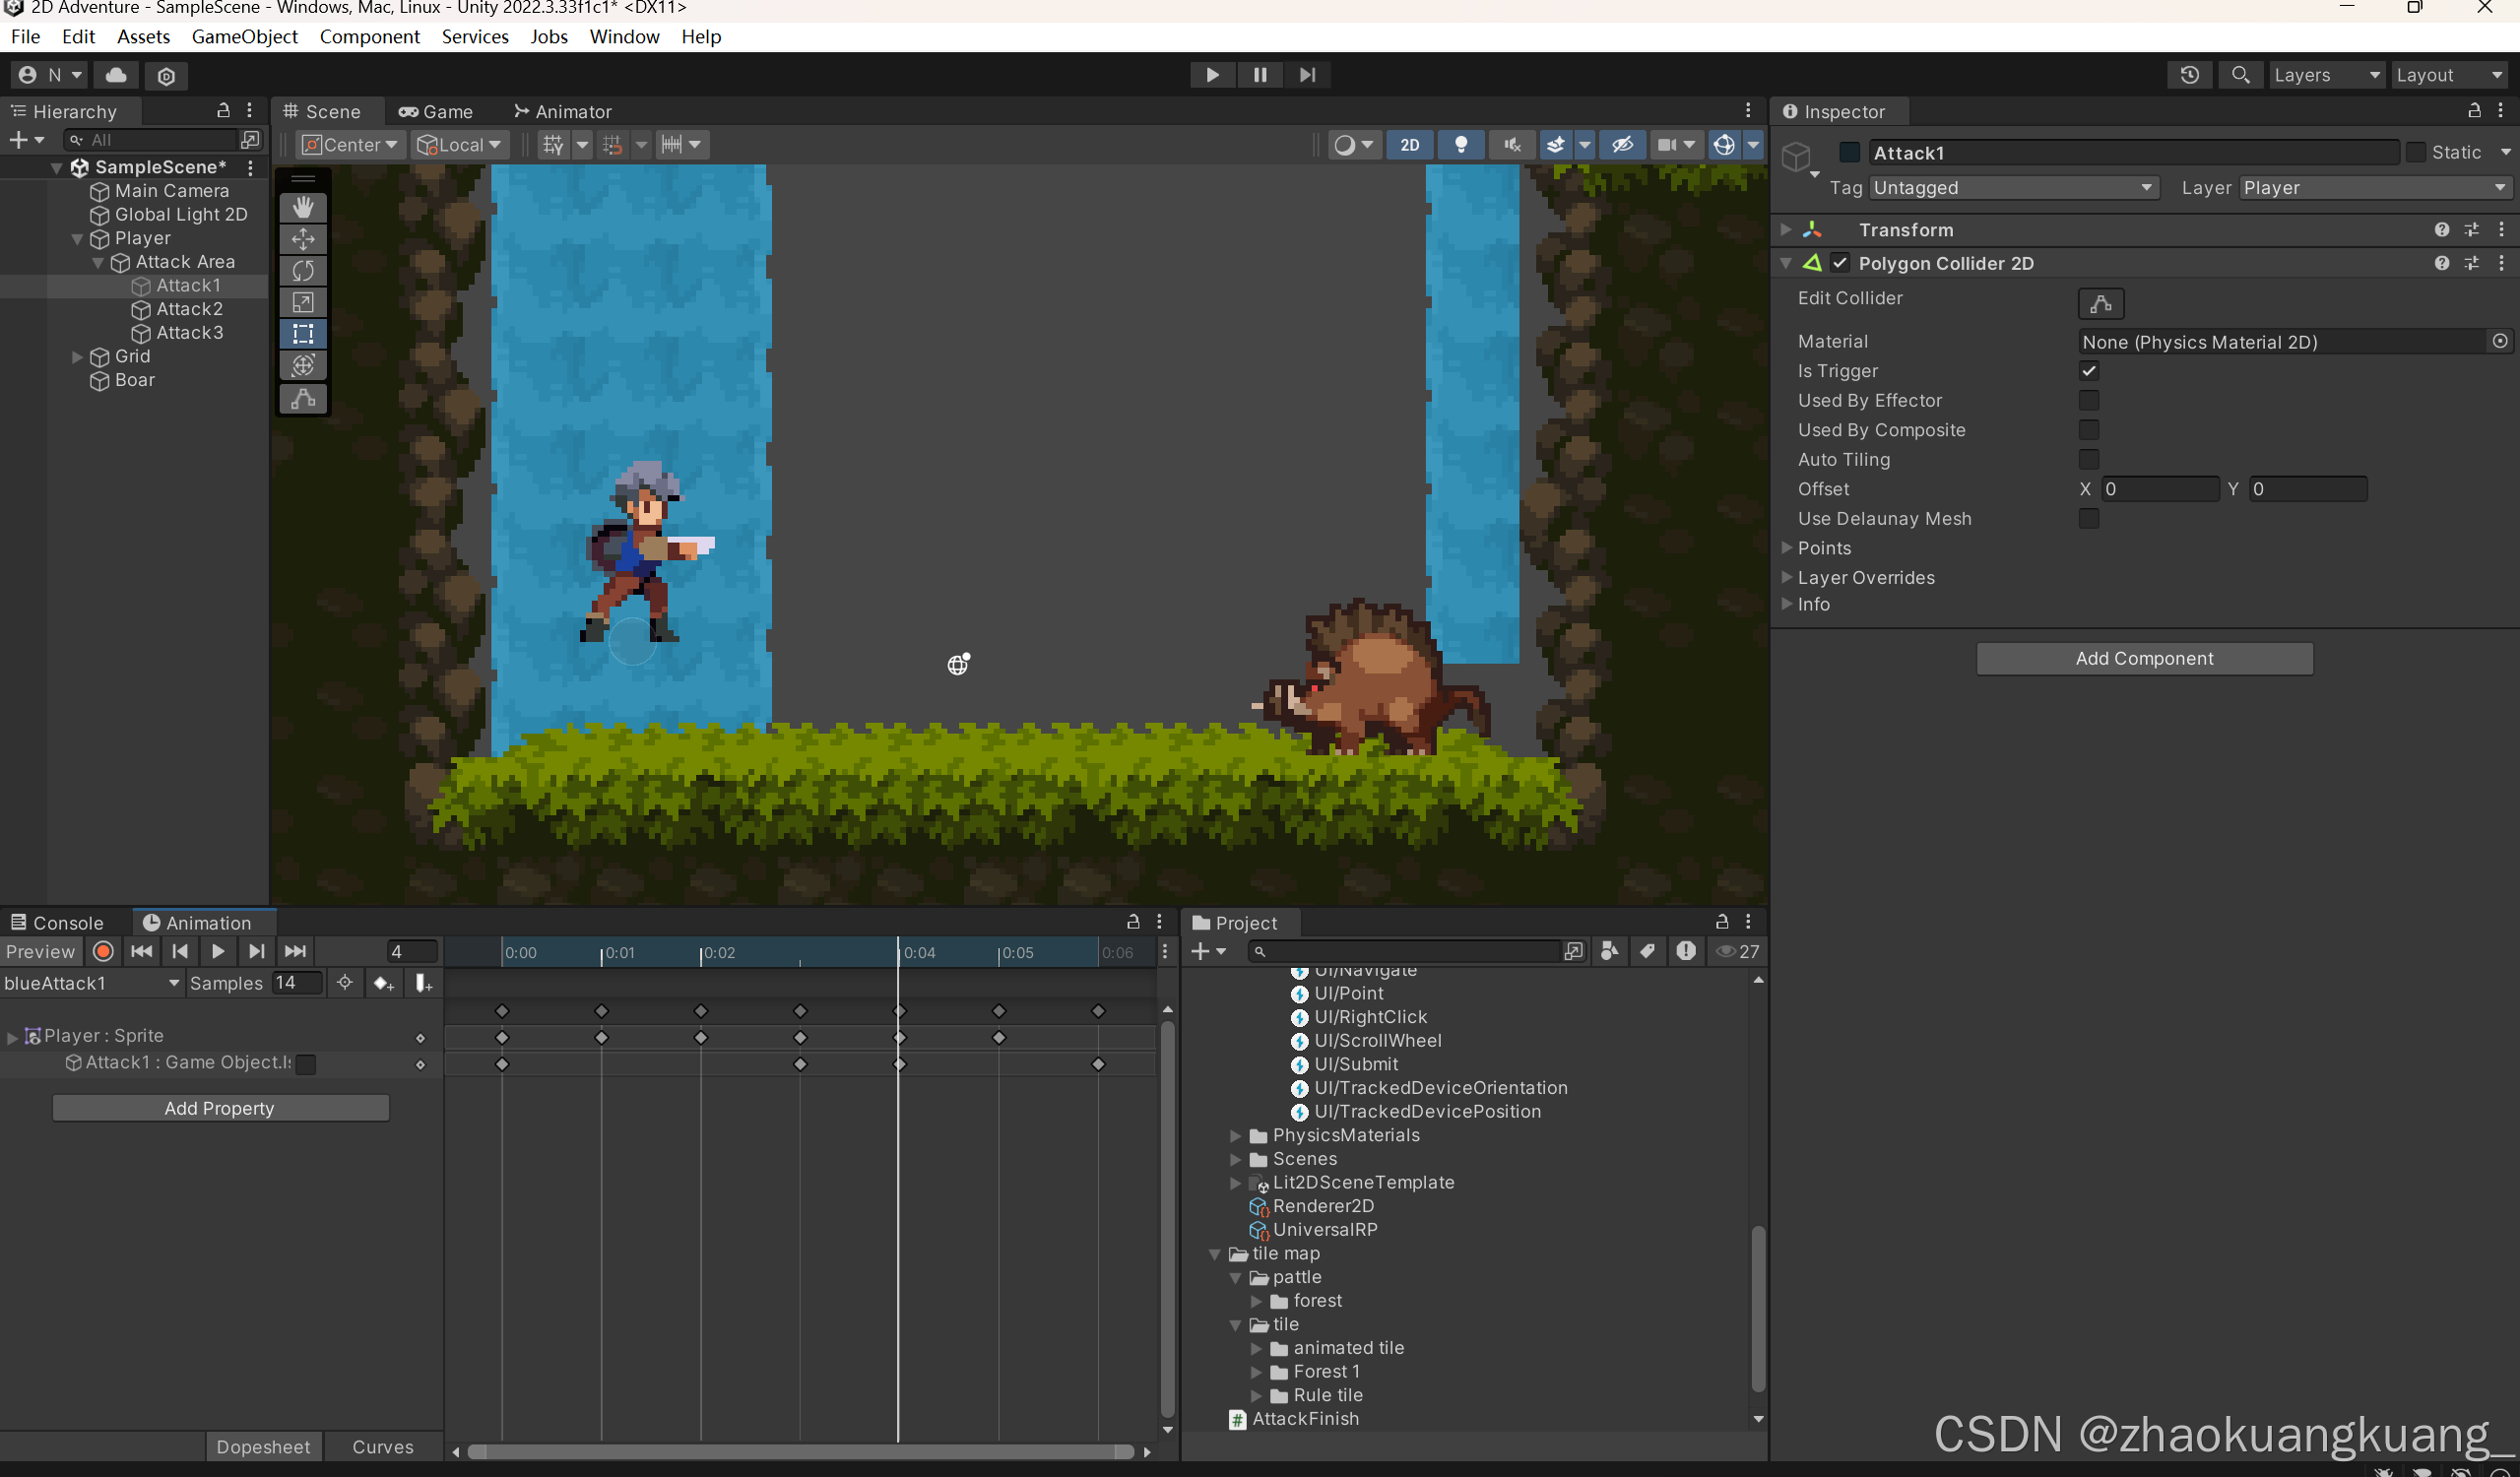This screenshot has height=1477, width=2520.
Task: Open Undo History with the clock icon
Action: (x=2189, y=75)
